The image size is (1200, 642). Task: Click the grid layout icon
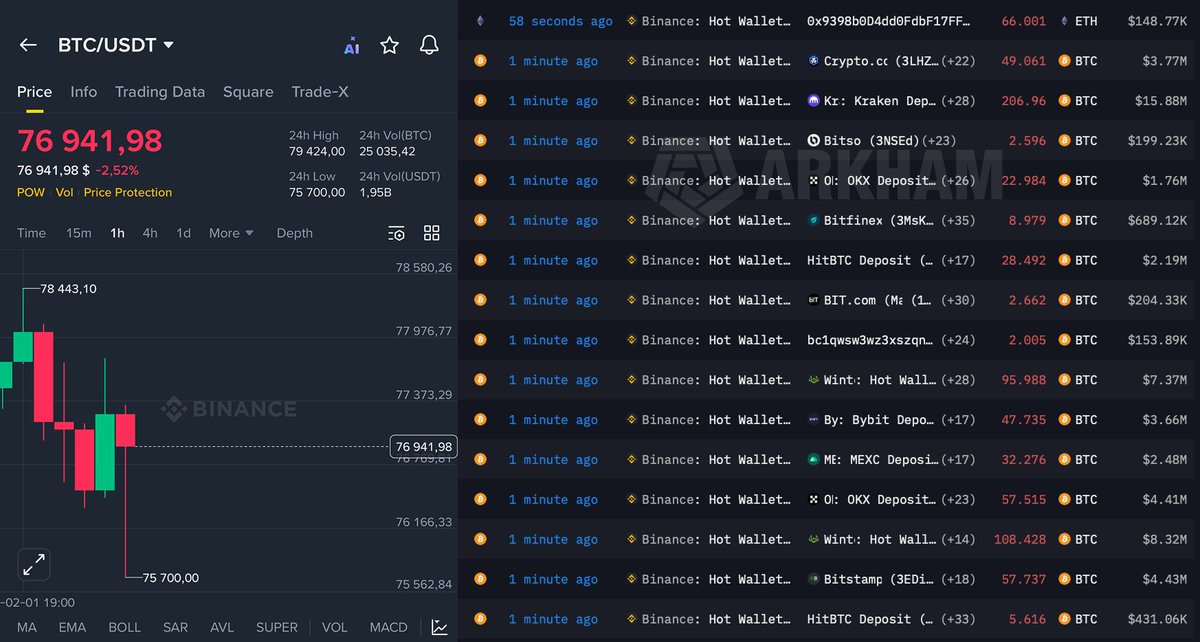(x=431, y=233)
